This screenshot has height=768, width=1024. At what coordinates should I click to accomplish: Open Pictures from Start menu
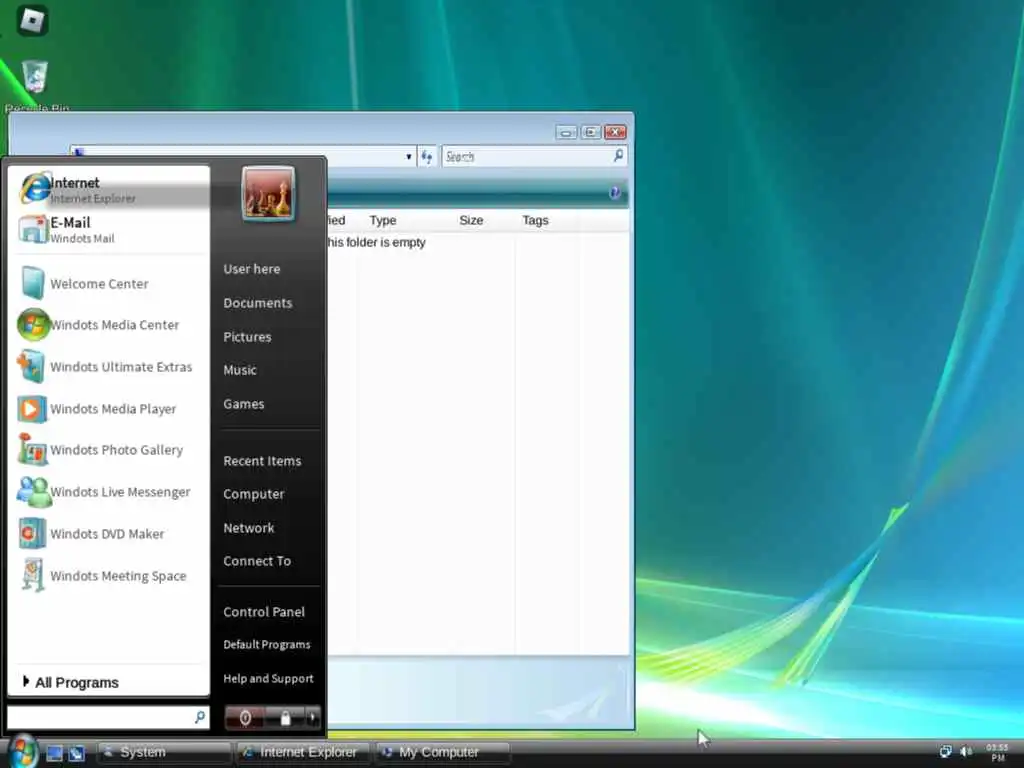click(x=247, y=337)
